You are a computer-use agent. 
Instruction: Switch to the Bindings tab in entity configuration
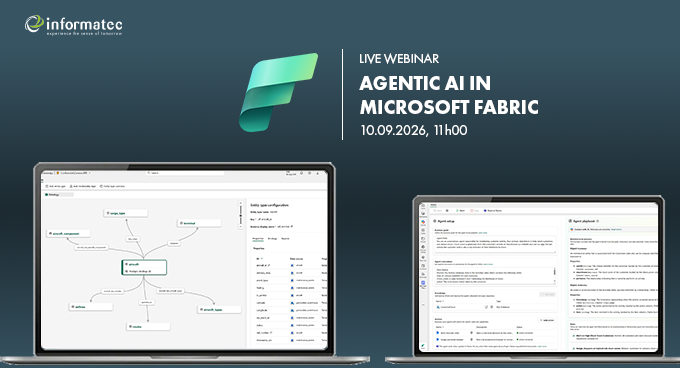[272, 238]
